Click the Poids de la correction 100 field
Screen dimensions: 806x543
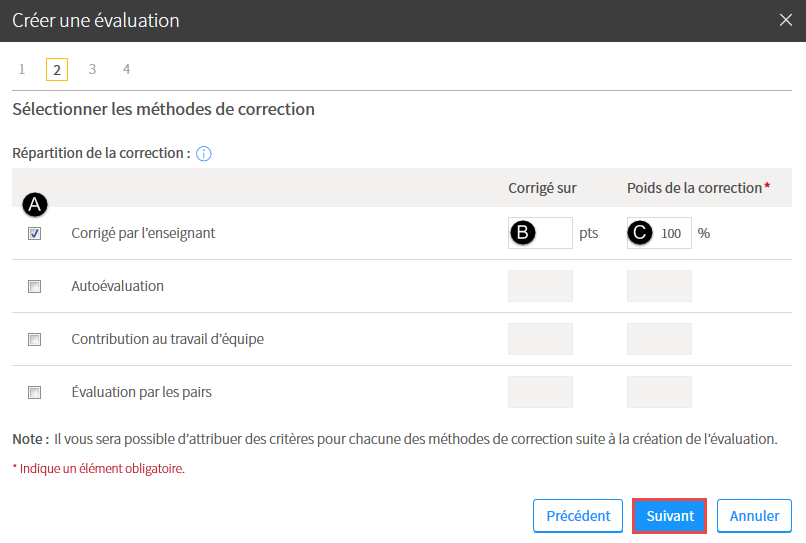coord(659,233)
